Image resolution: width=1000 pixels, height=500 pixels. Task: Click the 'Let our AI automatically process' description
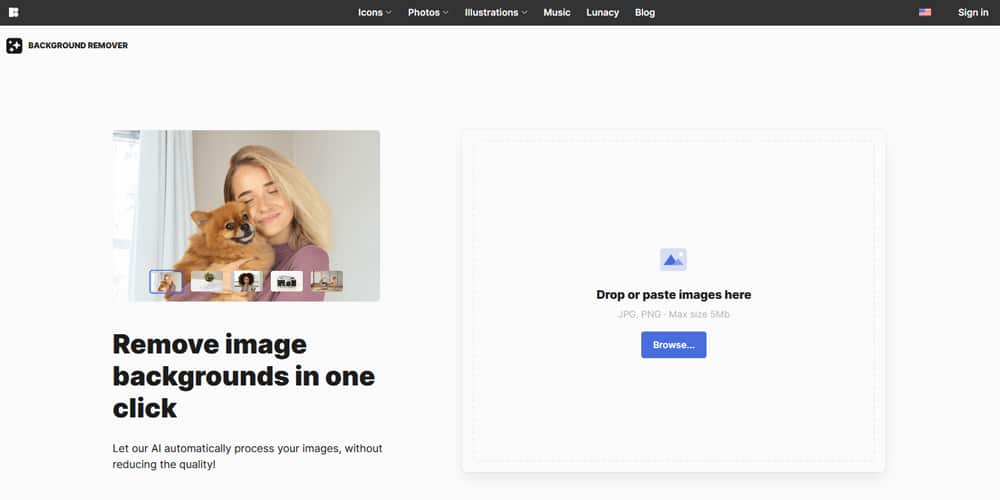click(247, 457)
